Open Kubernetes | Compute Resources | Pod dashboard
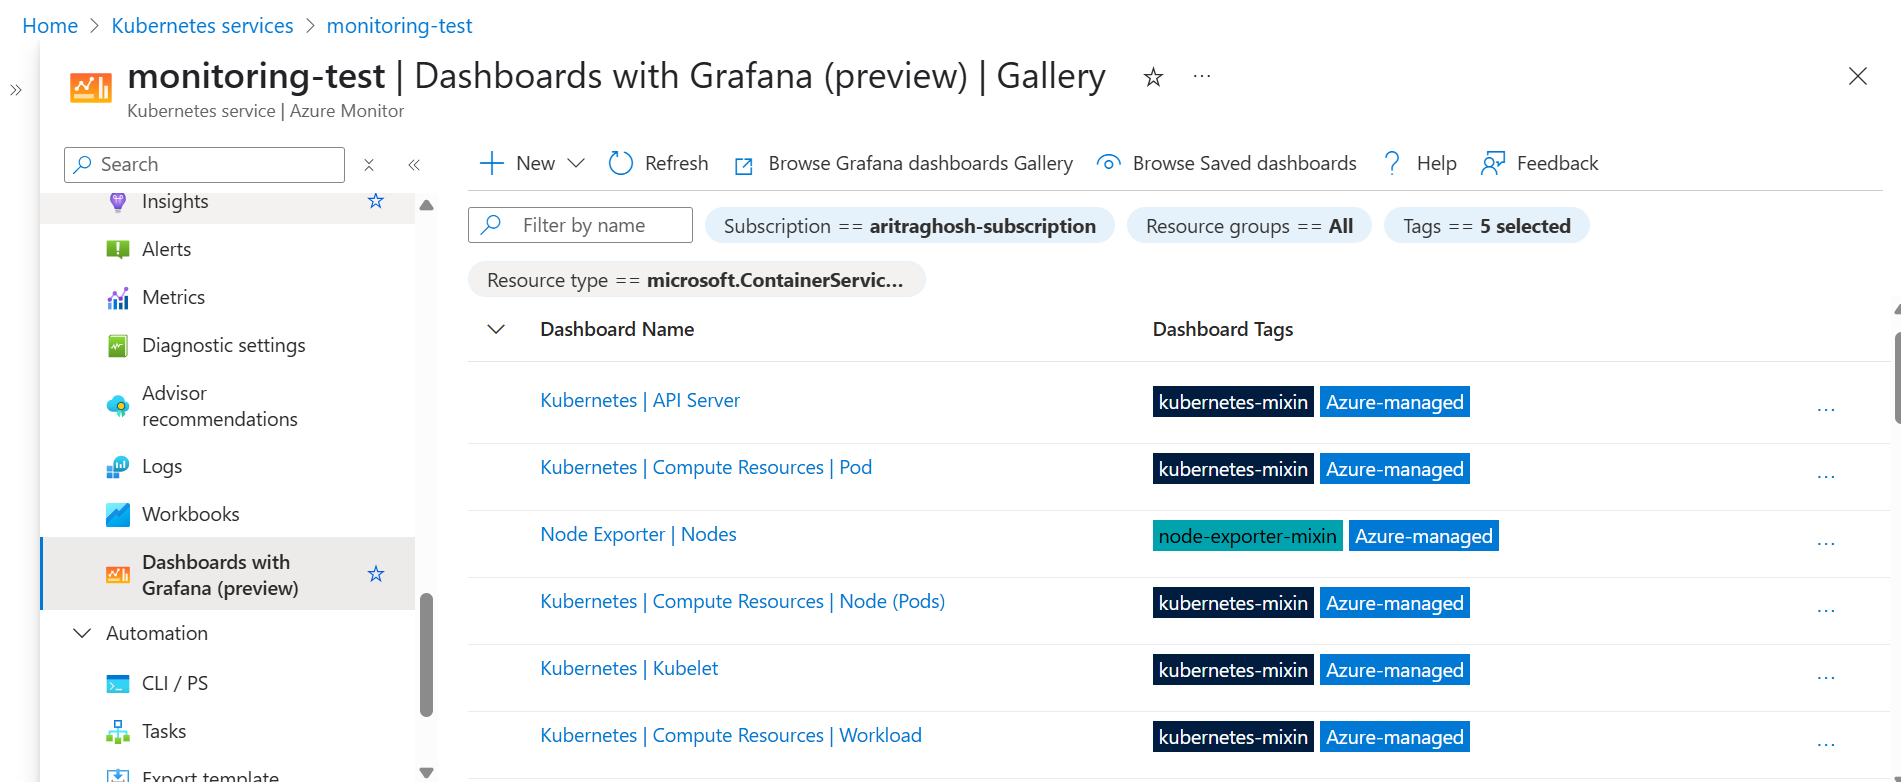This screenshot has height=782, width=1901. pyautogui.click(x=706, y=467)
